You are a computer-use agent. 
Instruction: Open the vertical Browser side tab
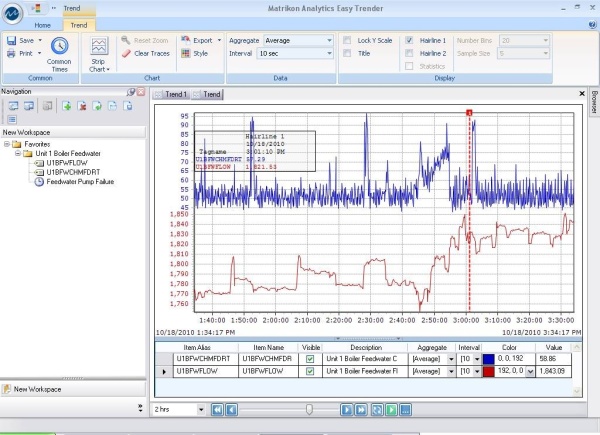594,102
